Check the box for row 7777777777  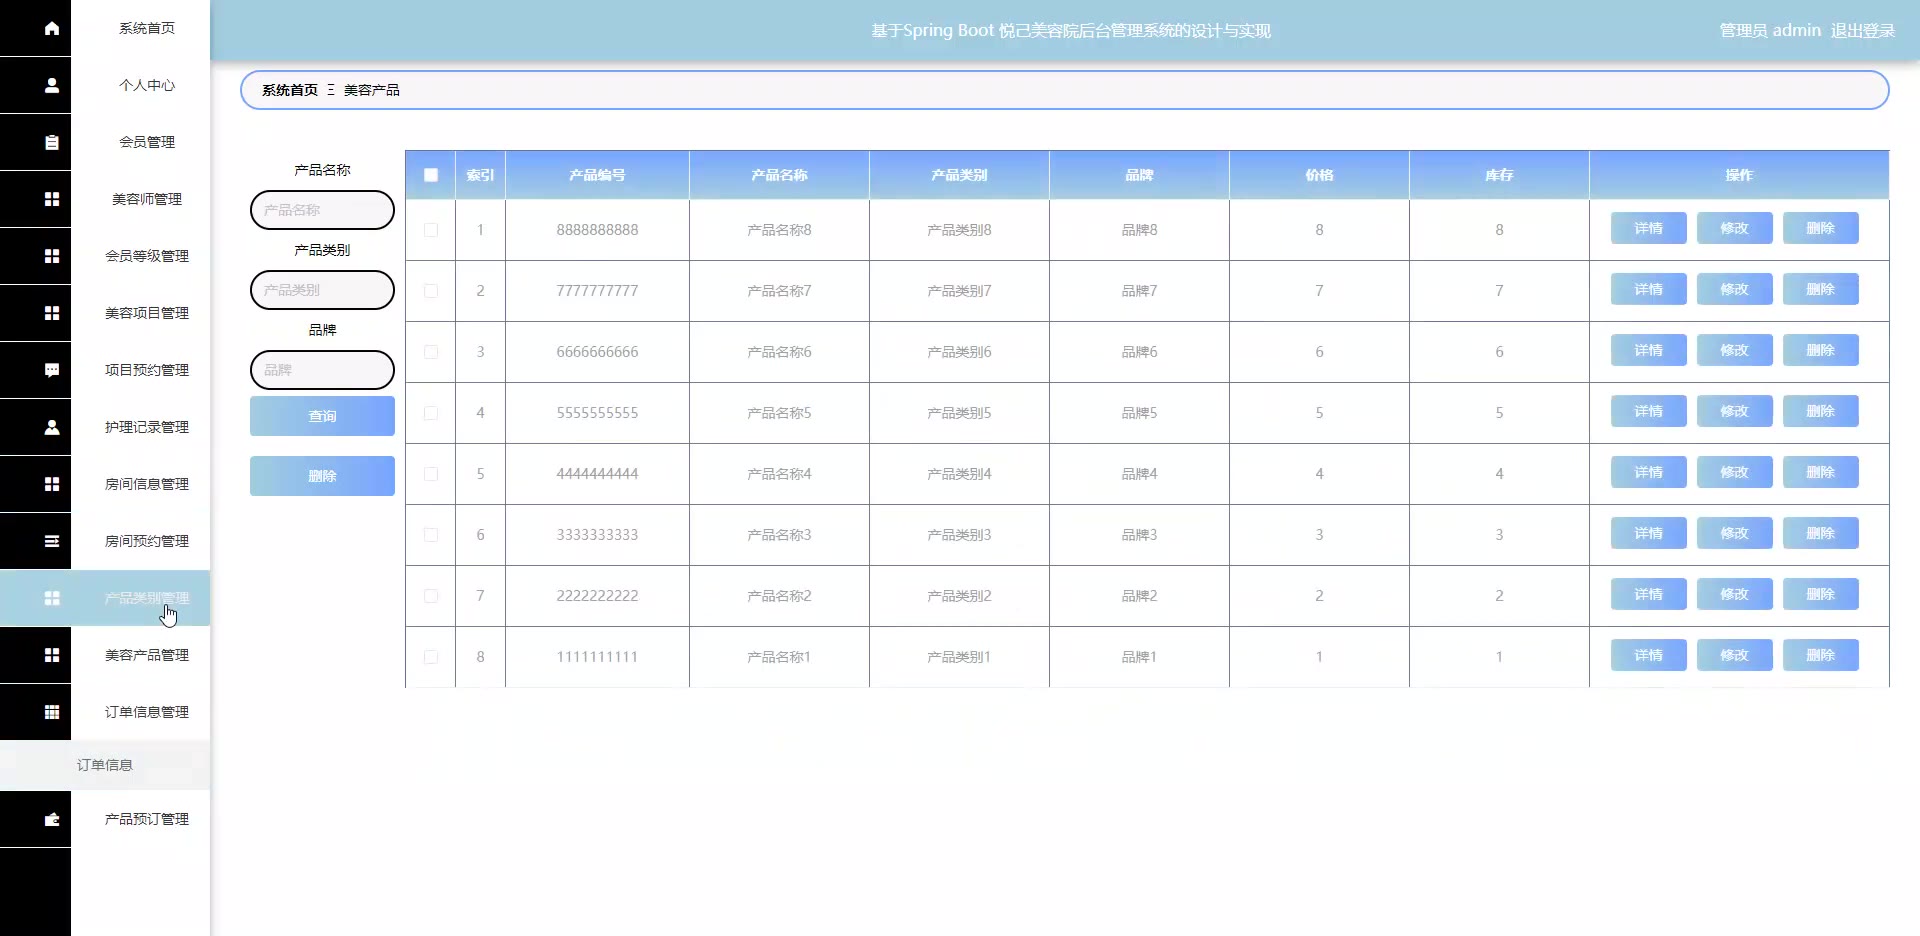coord(431,291)
